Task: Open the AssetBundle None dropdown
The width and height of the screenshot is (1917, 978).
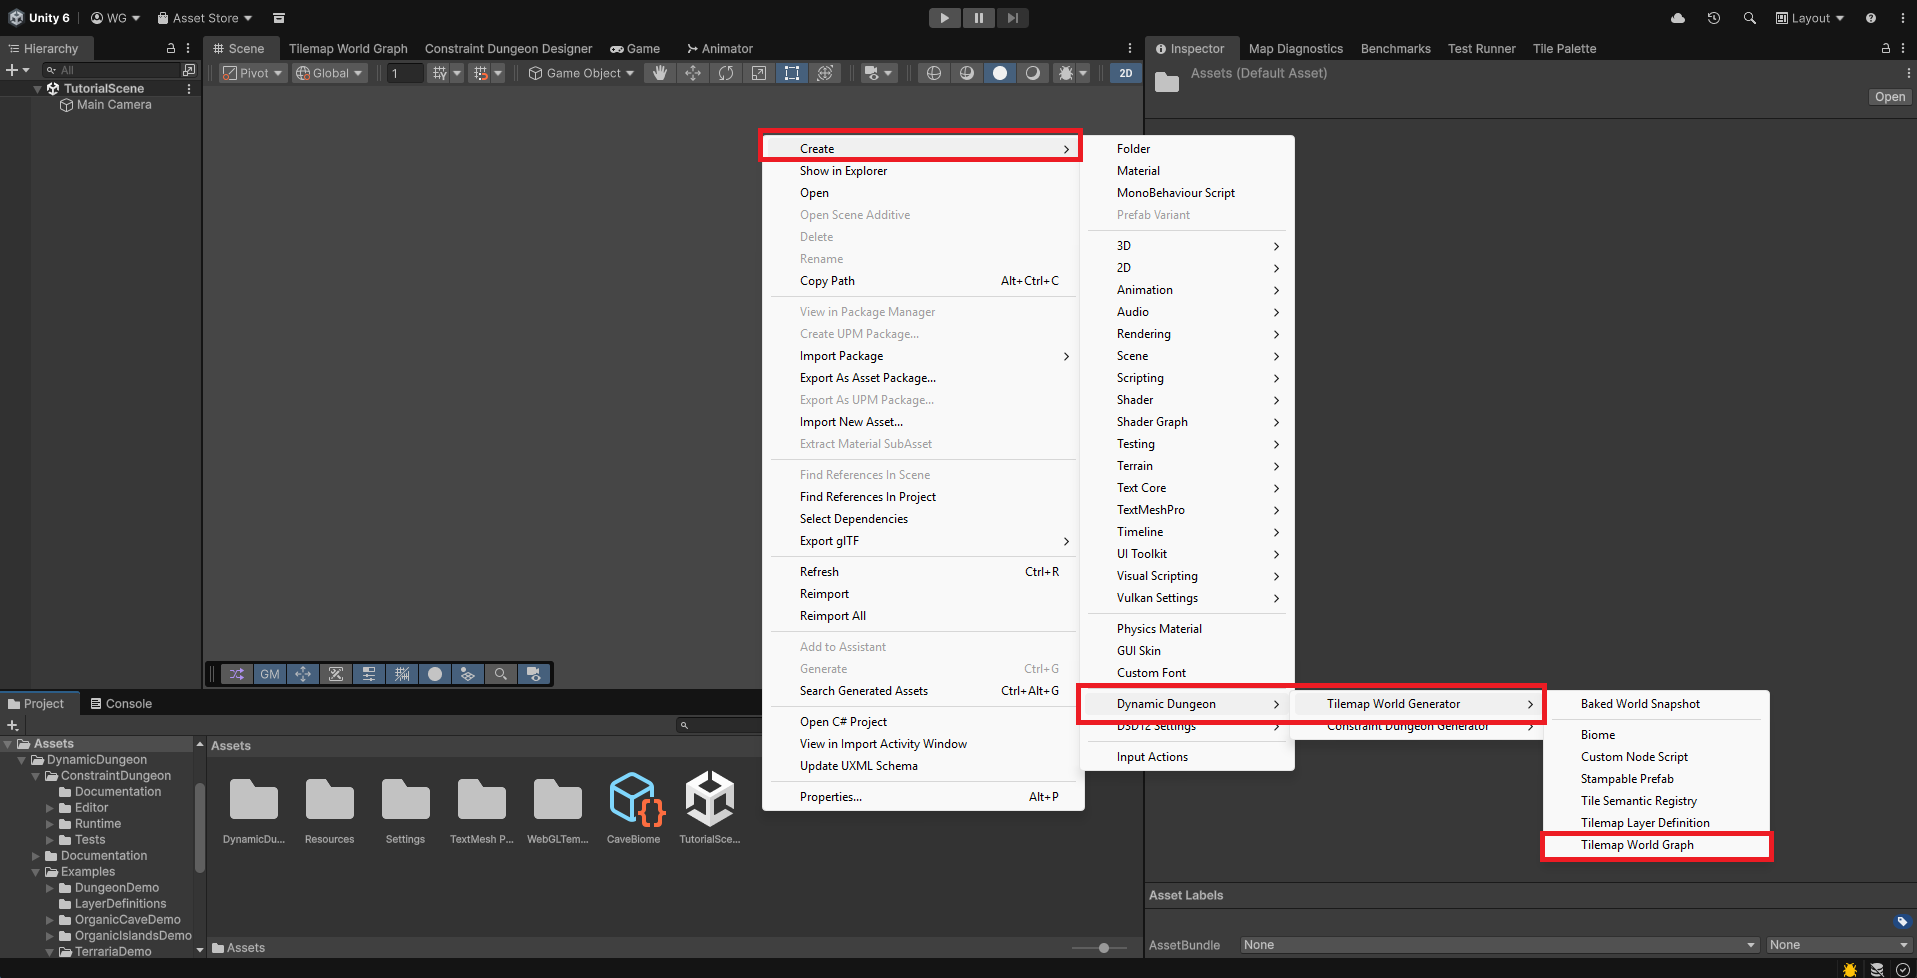Action: [1499, 945]
